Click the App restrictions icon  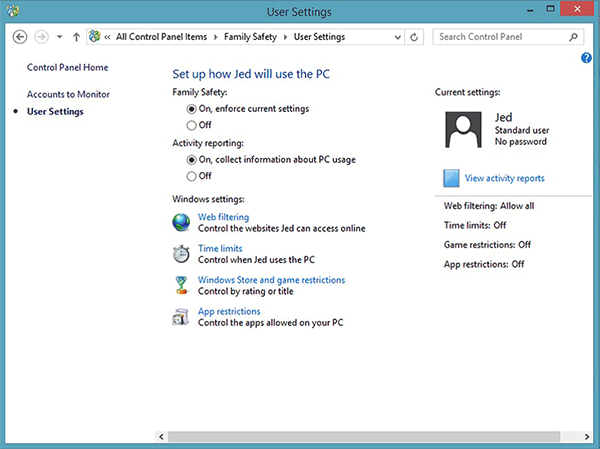click(181, 318)
